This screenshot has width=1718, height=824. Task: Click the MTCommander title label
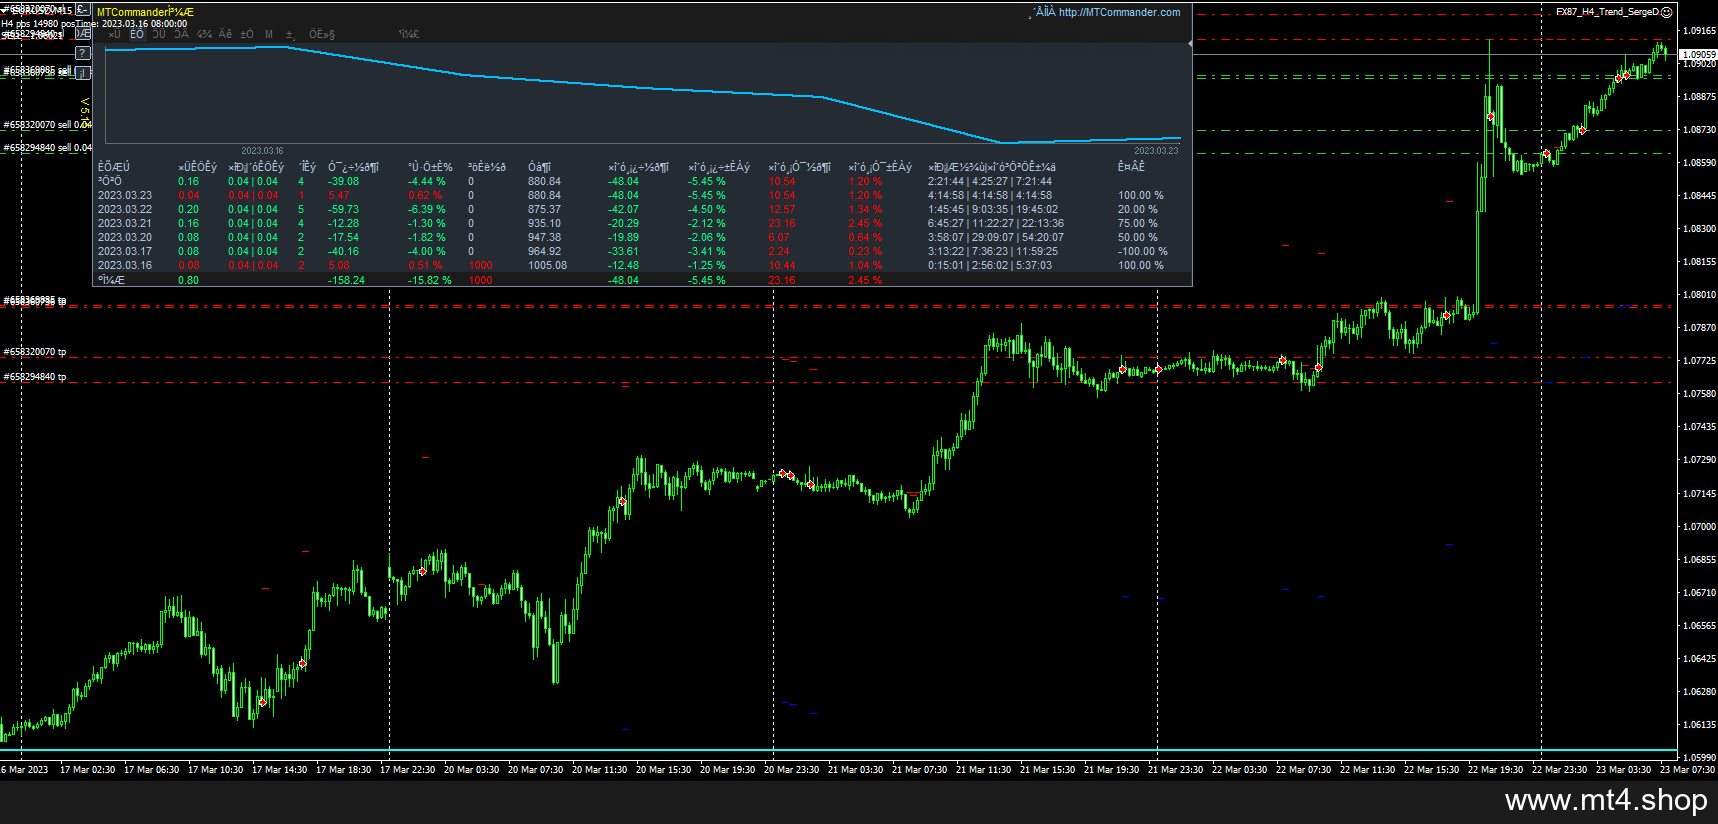click(145, 12)
